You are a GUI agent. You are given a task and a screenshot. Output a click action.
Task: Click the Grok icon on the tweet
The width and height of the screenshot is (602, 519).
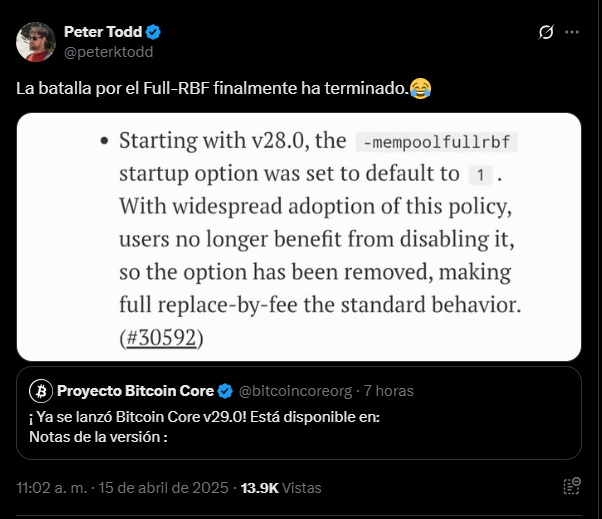pos(546,32)
